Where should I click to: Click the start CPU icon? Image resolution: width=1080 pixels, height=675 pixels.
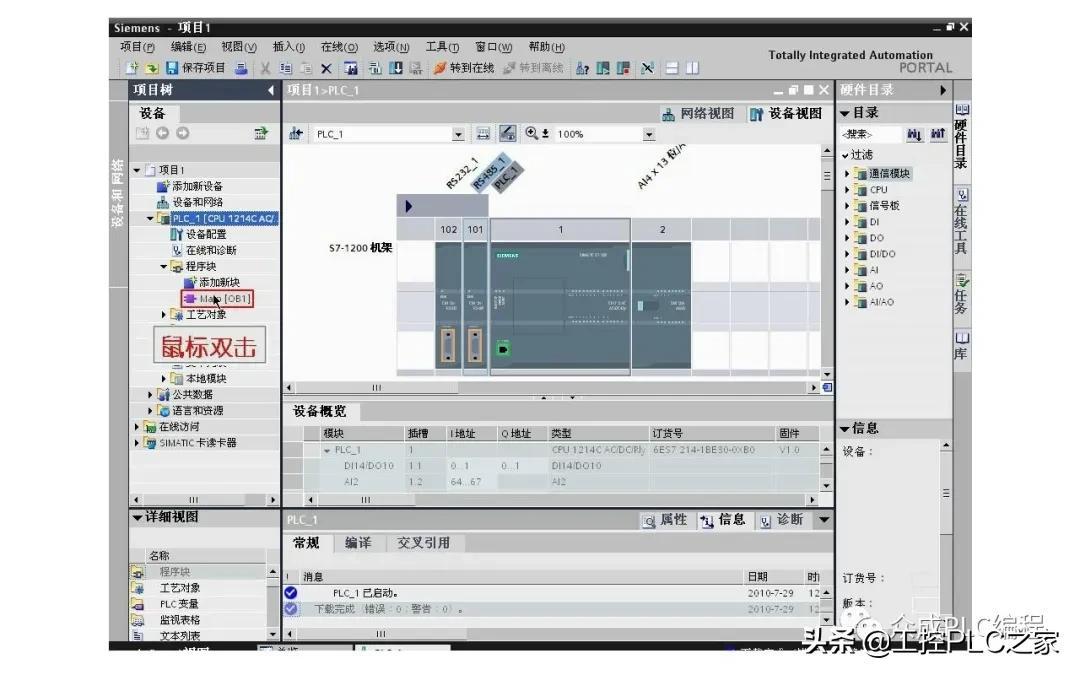click(x=603, y=68)
